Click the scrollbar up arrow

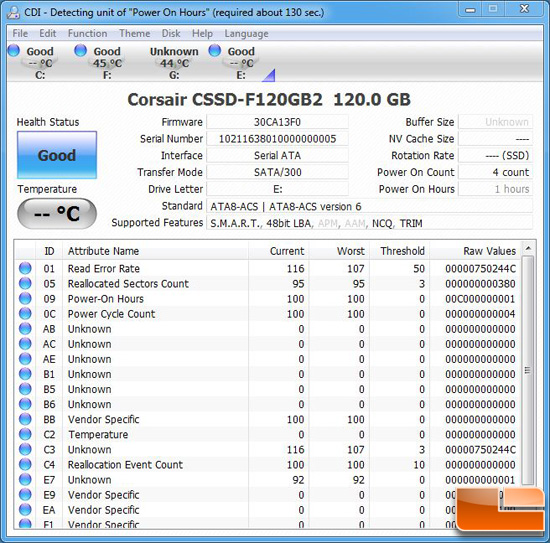click(528, 249)
